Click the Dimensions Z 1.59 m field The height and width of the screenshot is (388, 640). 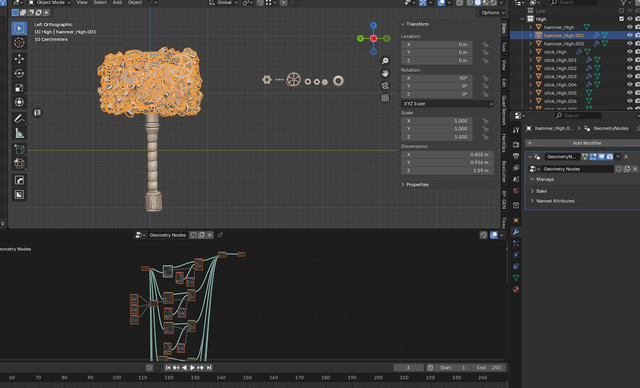[447, 171]
